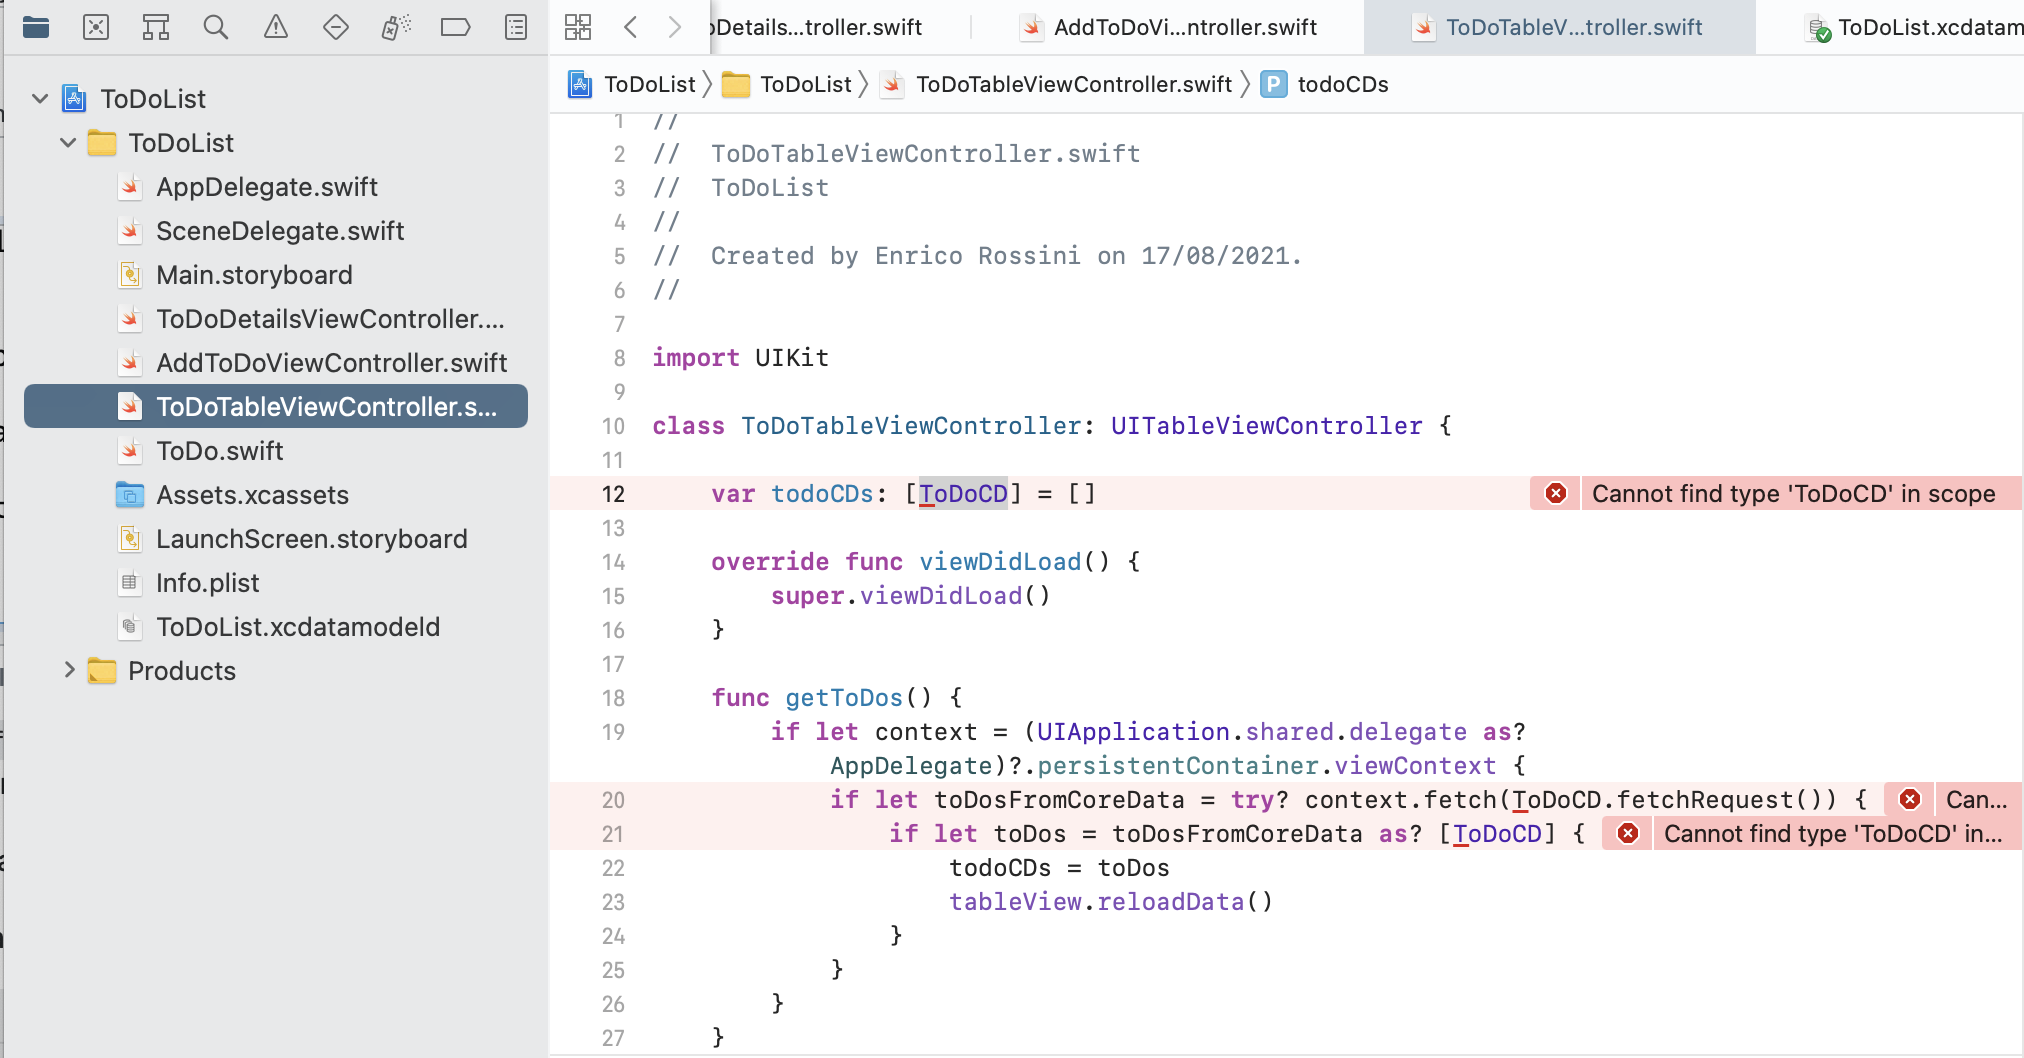Screen dimensions: 2024x1058
Task: Collapse the ToDoList folder group
Action: tap(68, 142)
